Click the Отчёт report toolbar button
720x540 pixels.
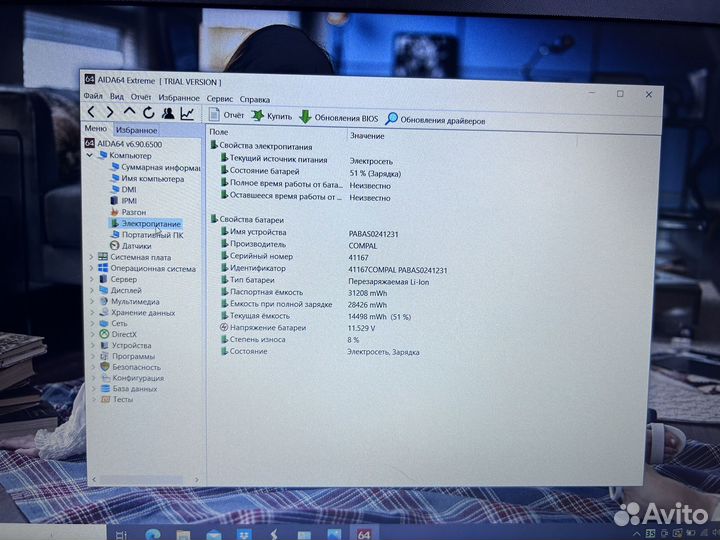pyautogui.click(x=226, y=115)
